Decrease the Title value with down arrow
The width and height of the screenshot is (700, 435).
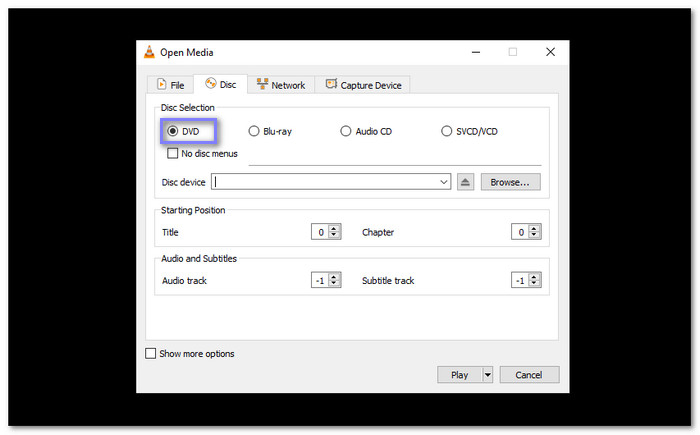334,235
